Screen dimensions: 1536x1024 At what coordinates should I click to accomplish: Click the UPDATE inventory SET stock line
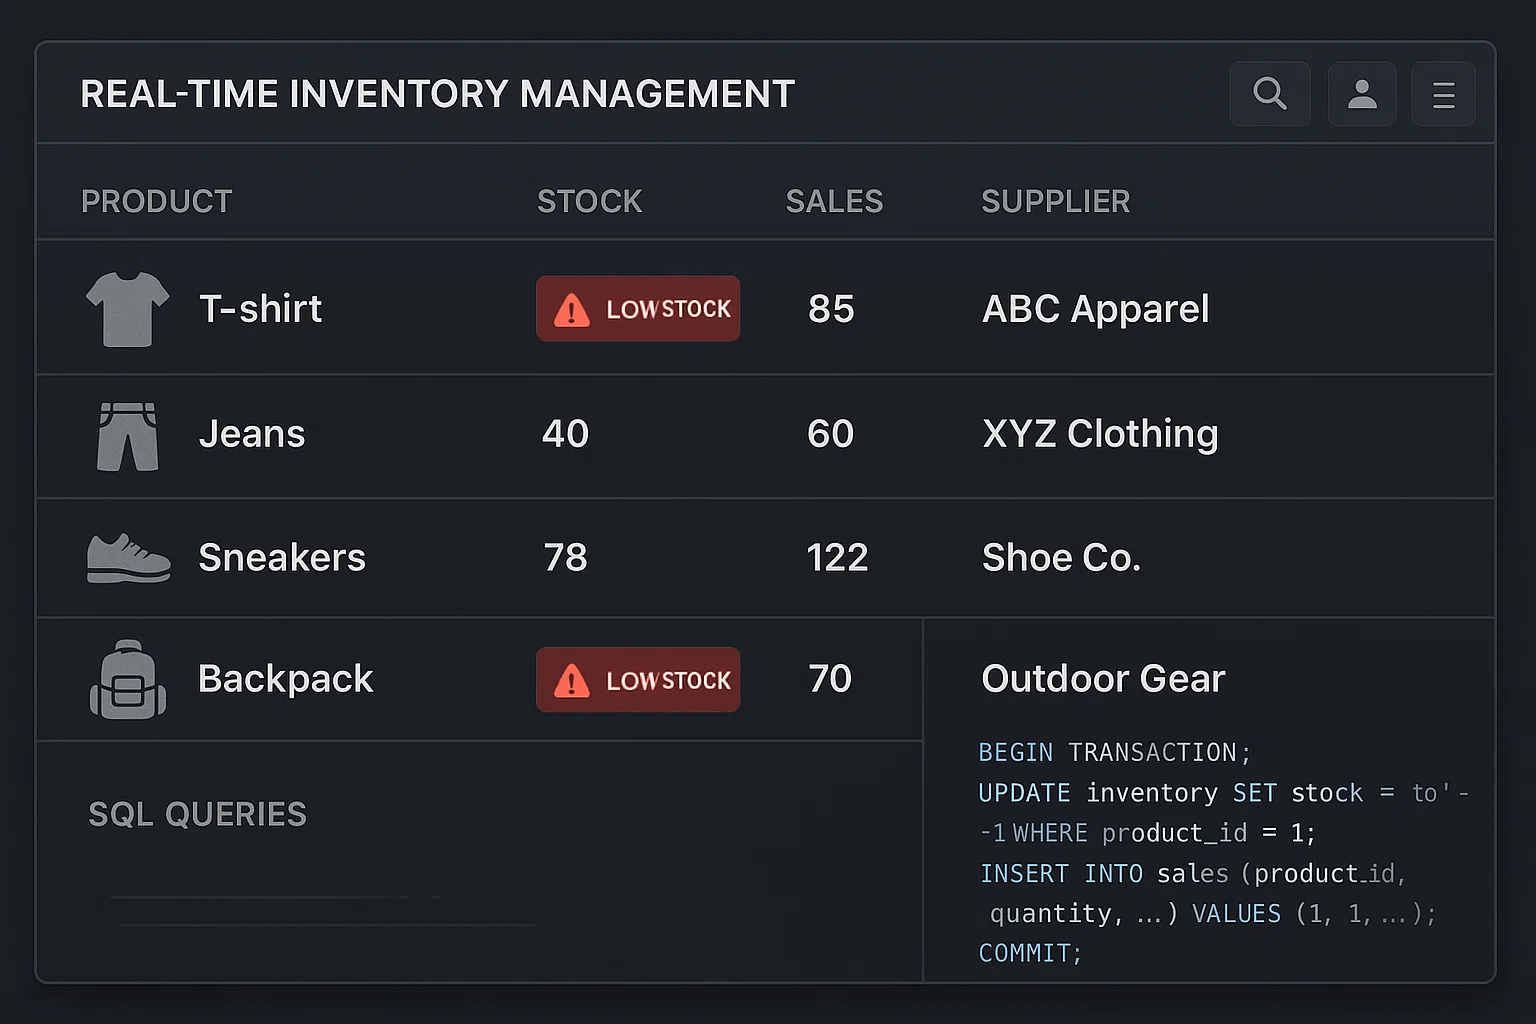1224,793
